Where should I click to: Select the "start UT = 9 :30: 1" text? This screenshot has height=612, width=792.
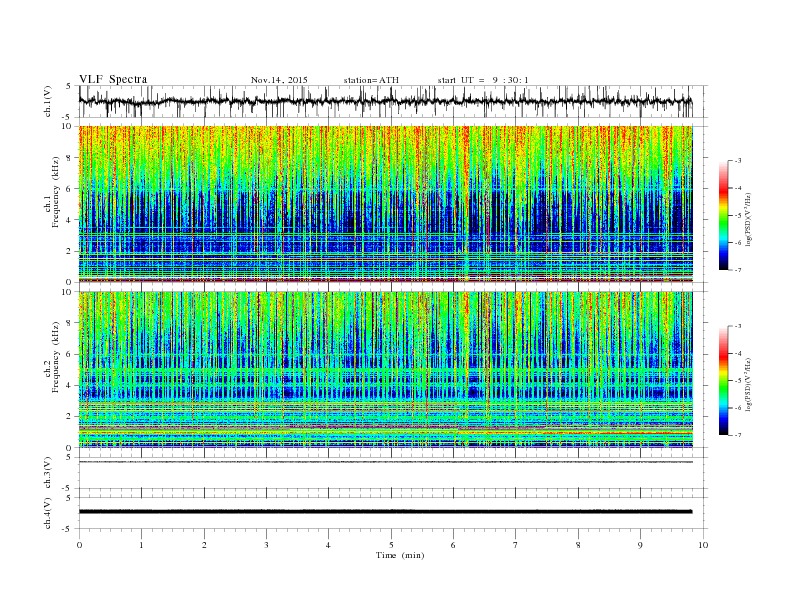[483, 80]
